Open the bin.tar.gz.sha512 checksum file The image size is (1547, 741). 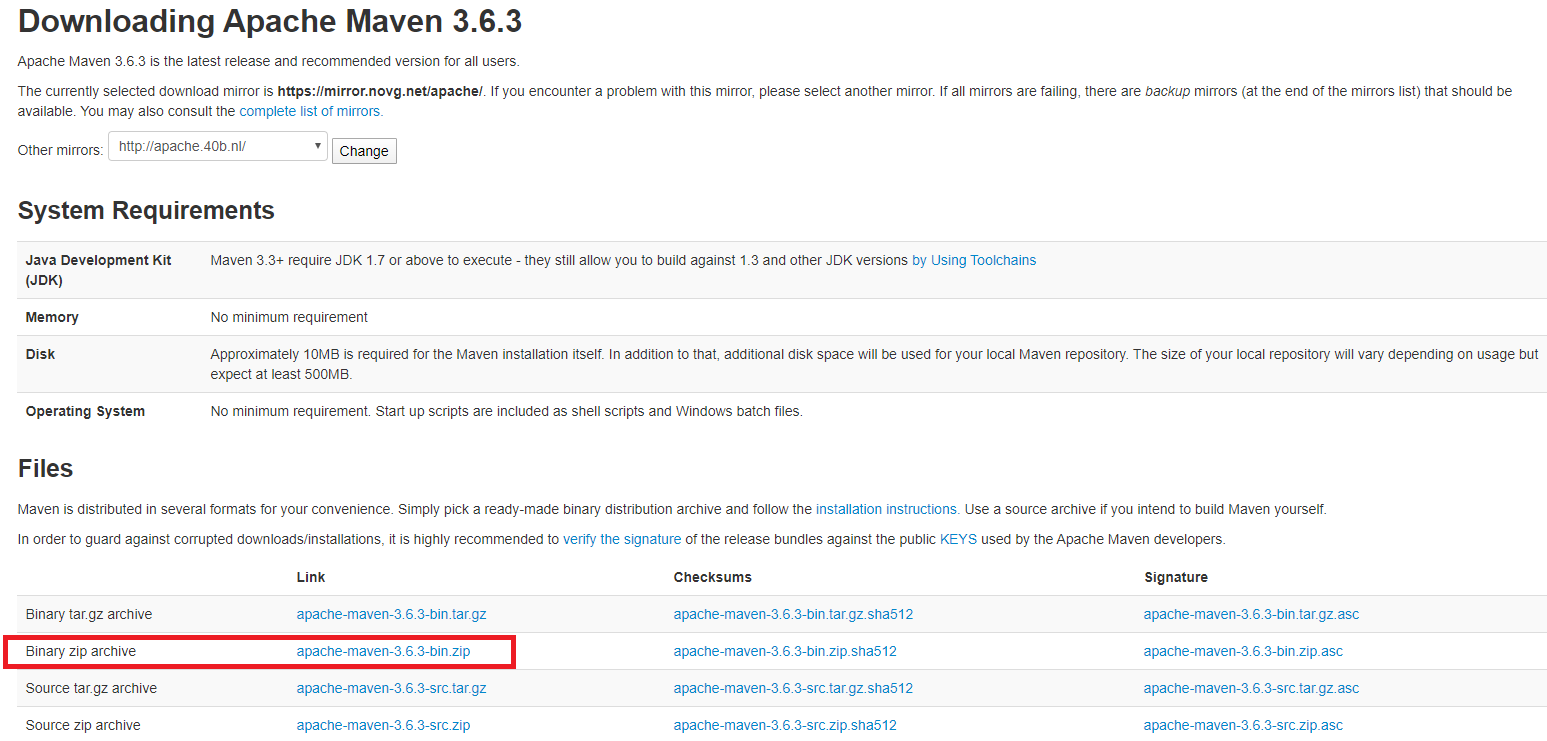pyautogui.click(x=793, y=614)
